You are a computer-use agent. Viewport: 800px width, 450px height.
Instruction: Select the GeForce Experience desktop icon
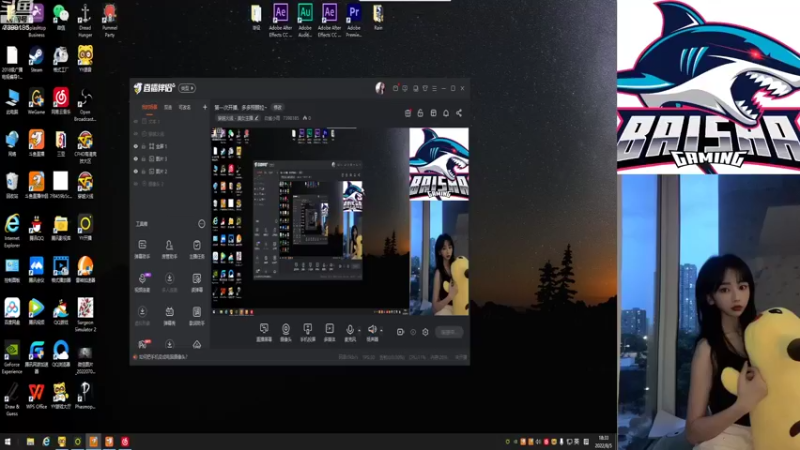click(x=12, y=357)
